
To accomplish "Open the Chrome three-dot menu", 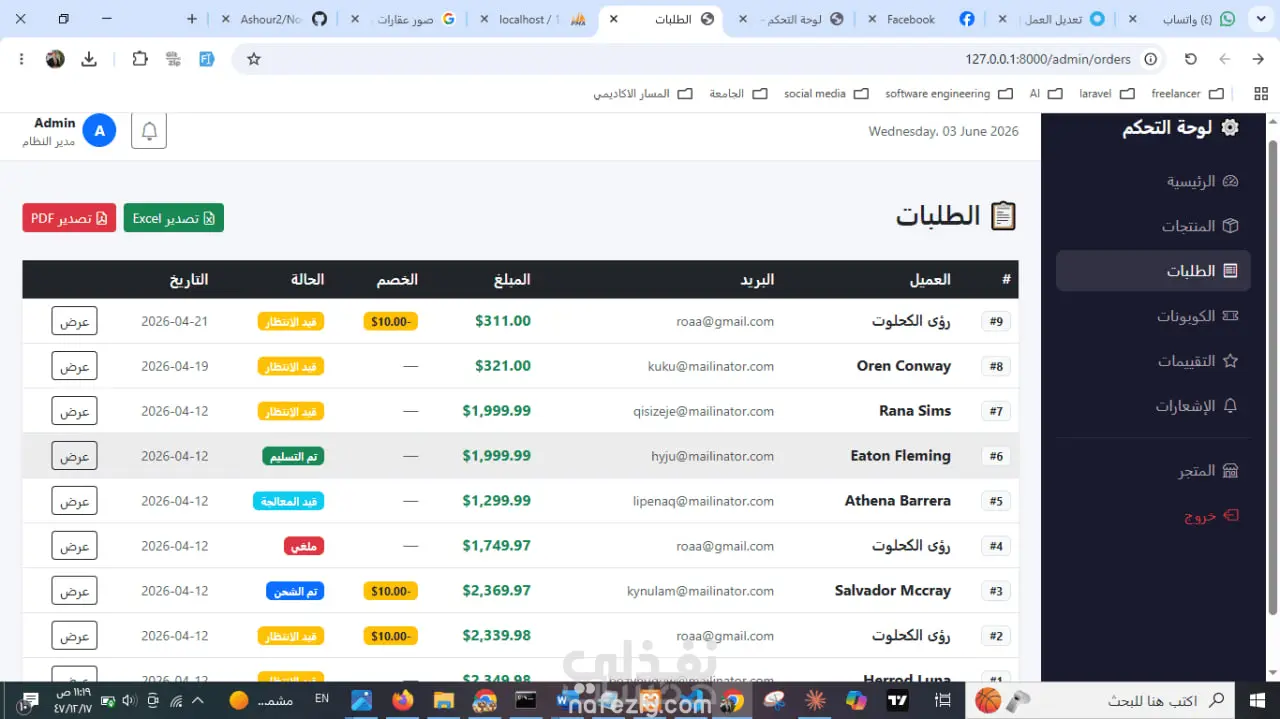I will 21,59.
